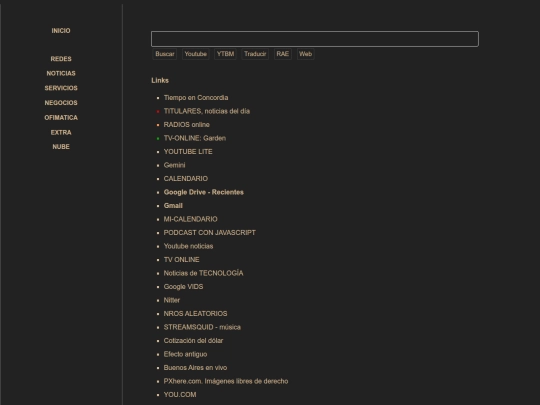Screen dimensions: 540x405
Task: Open the OFIMATICA sidebar section
Action: [61, 118]
